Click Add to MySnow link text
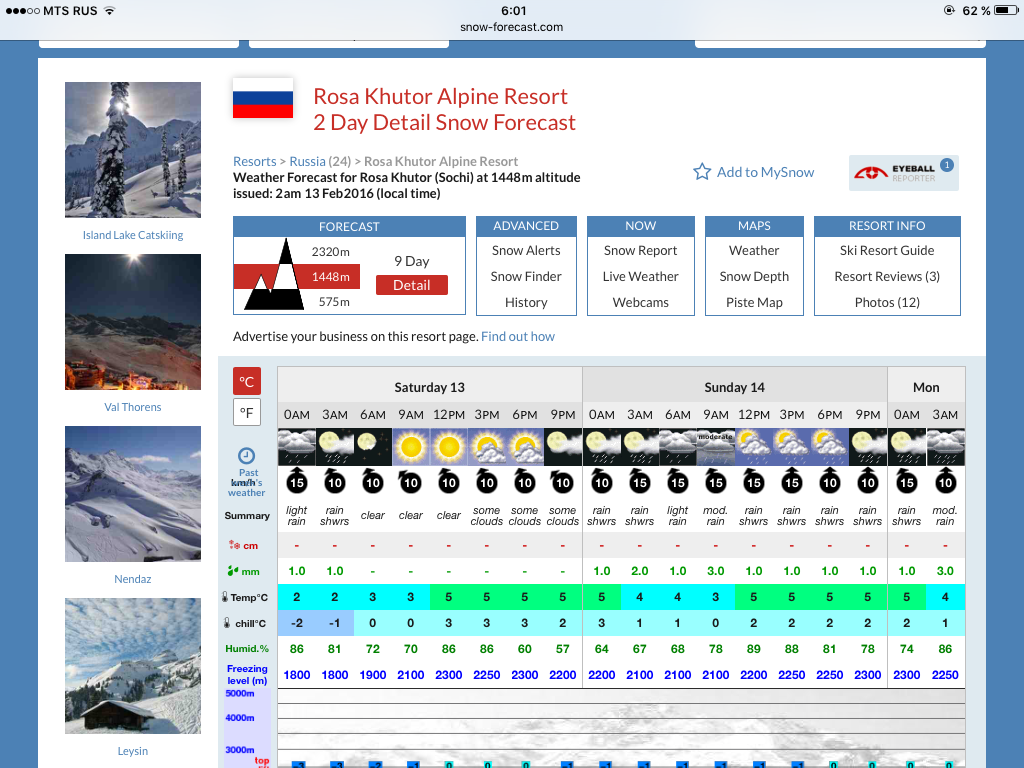 pyautogui.click(x=765, y=172)
